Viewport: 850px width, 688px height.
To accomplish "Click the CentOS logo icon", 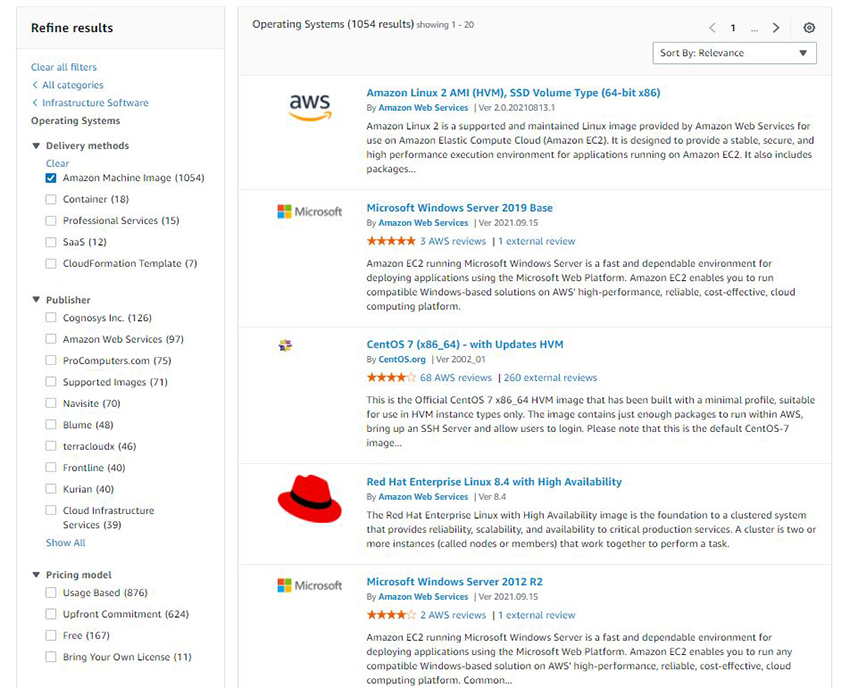I will 284,346.
